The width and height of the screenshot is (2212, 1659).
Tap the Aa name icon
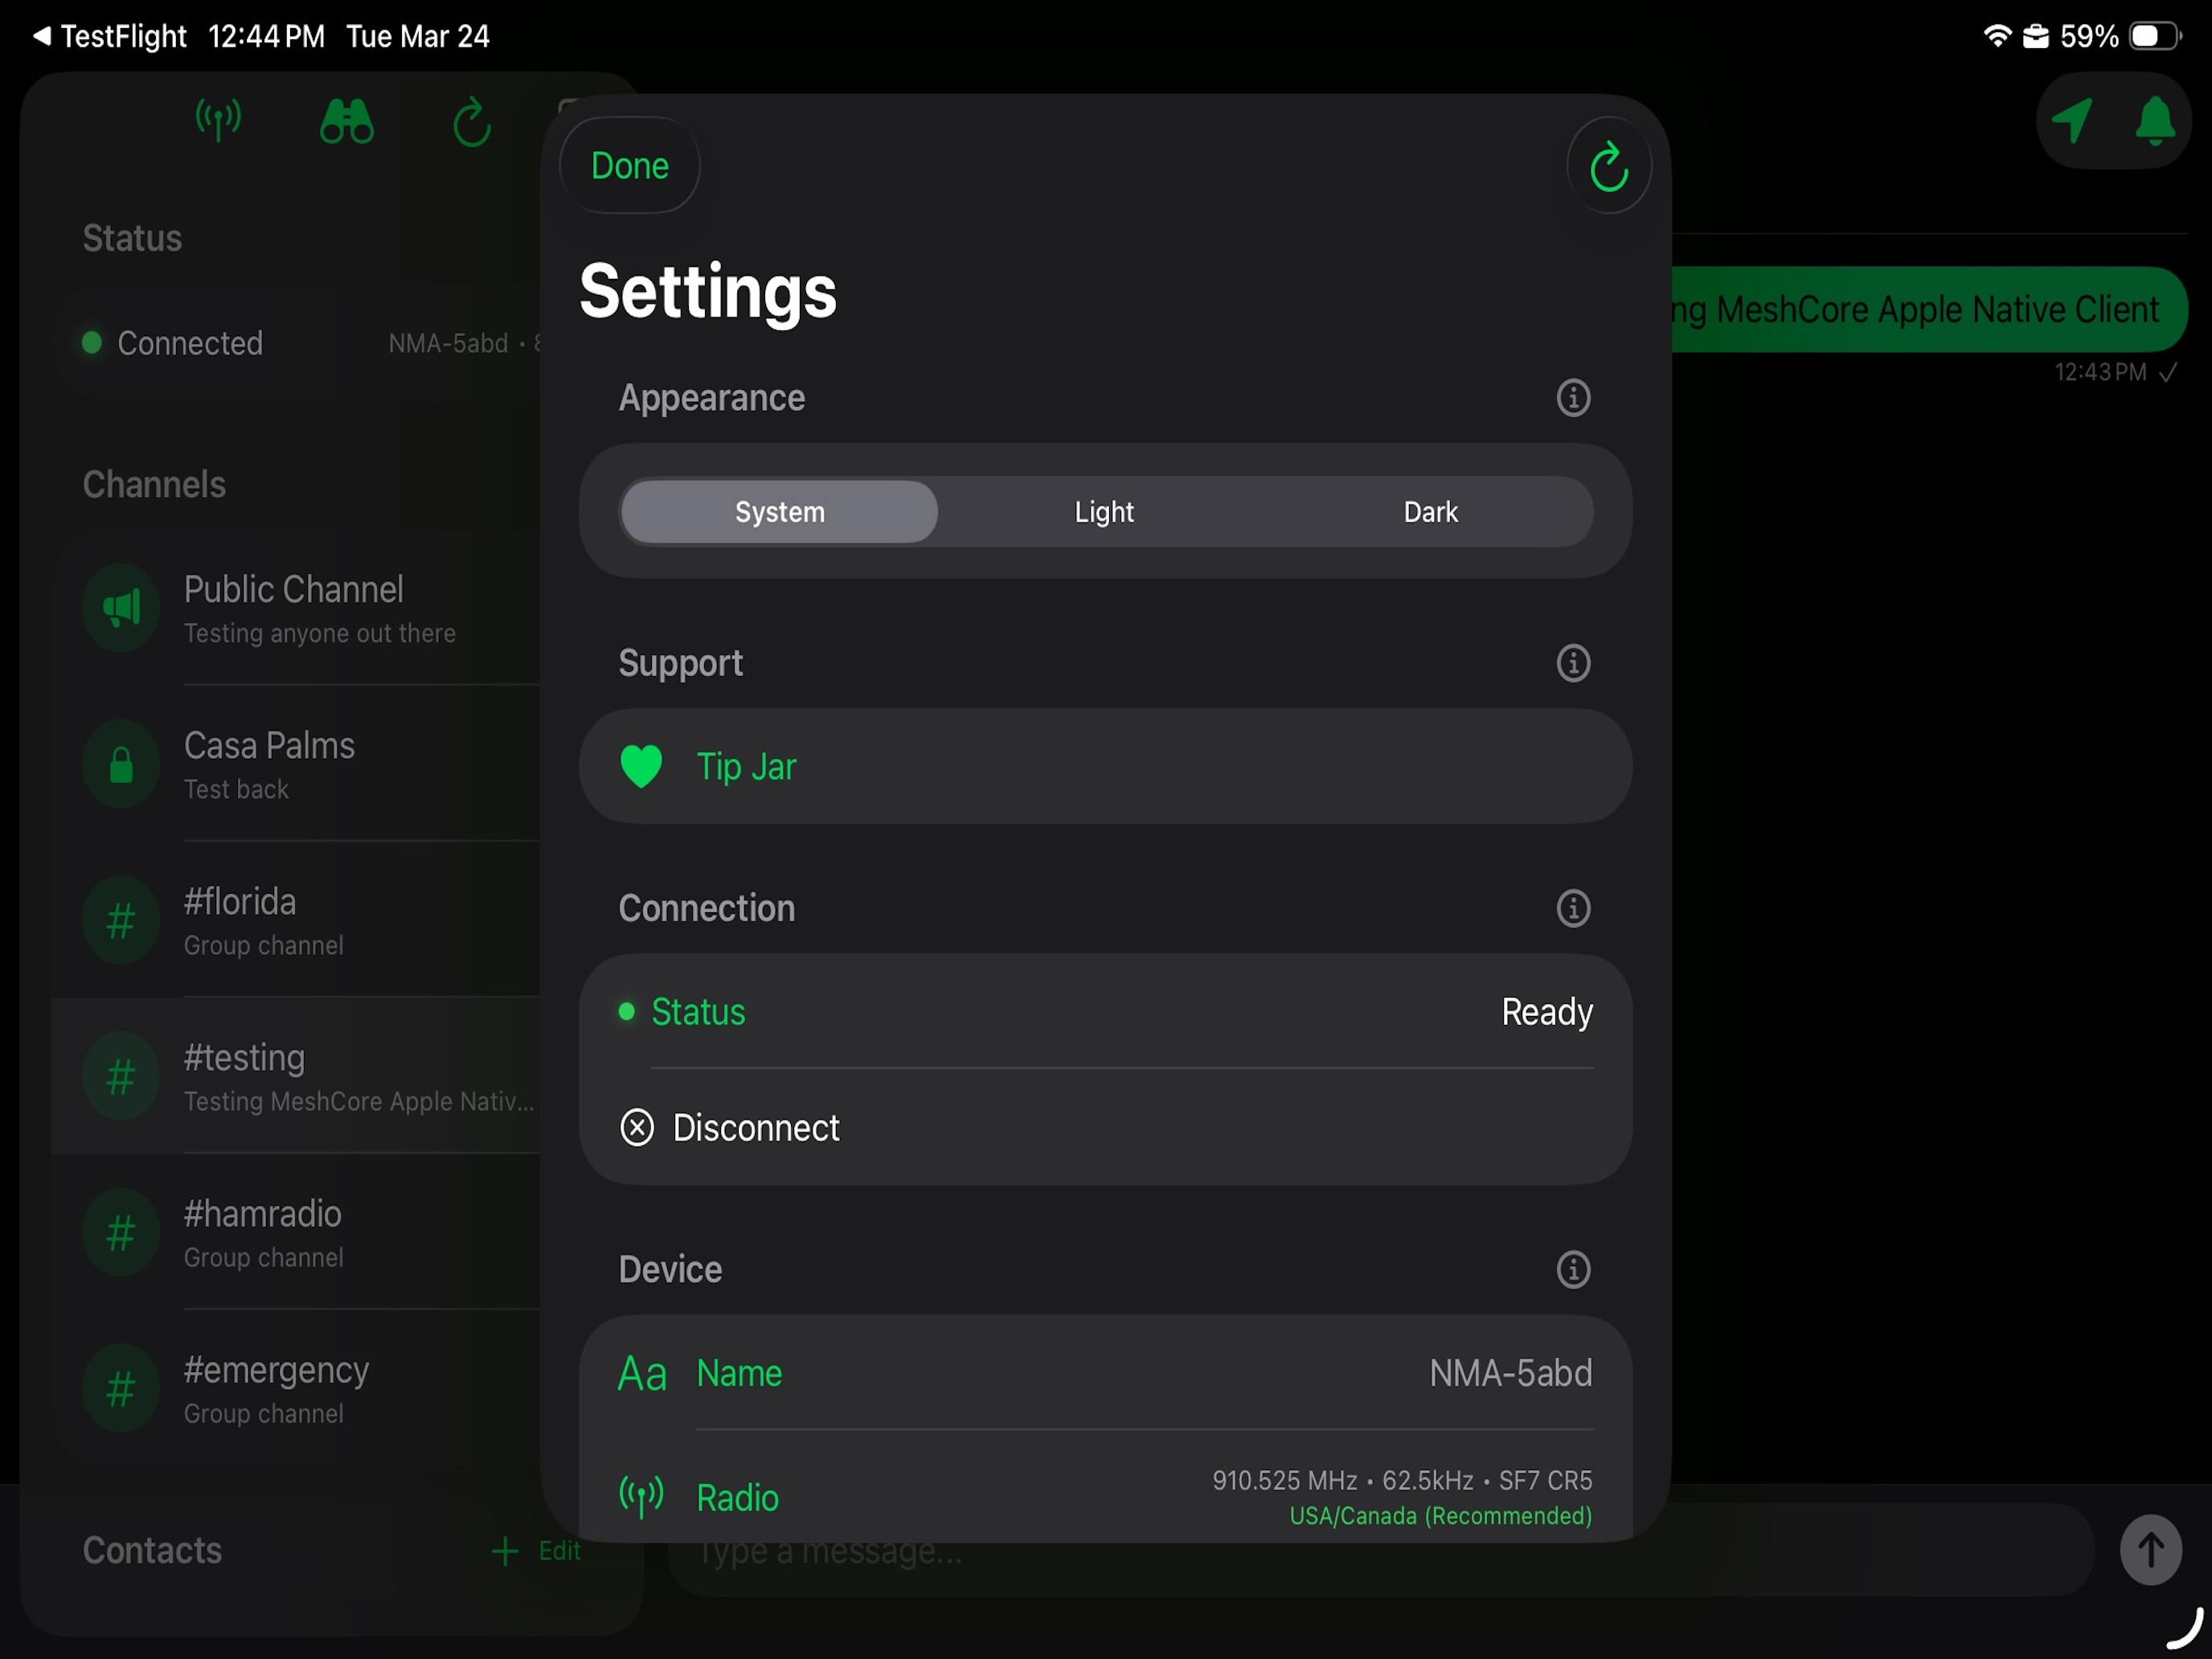click(642, 1374)
